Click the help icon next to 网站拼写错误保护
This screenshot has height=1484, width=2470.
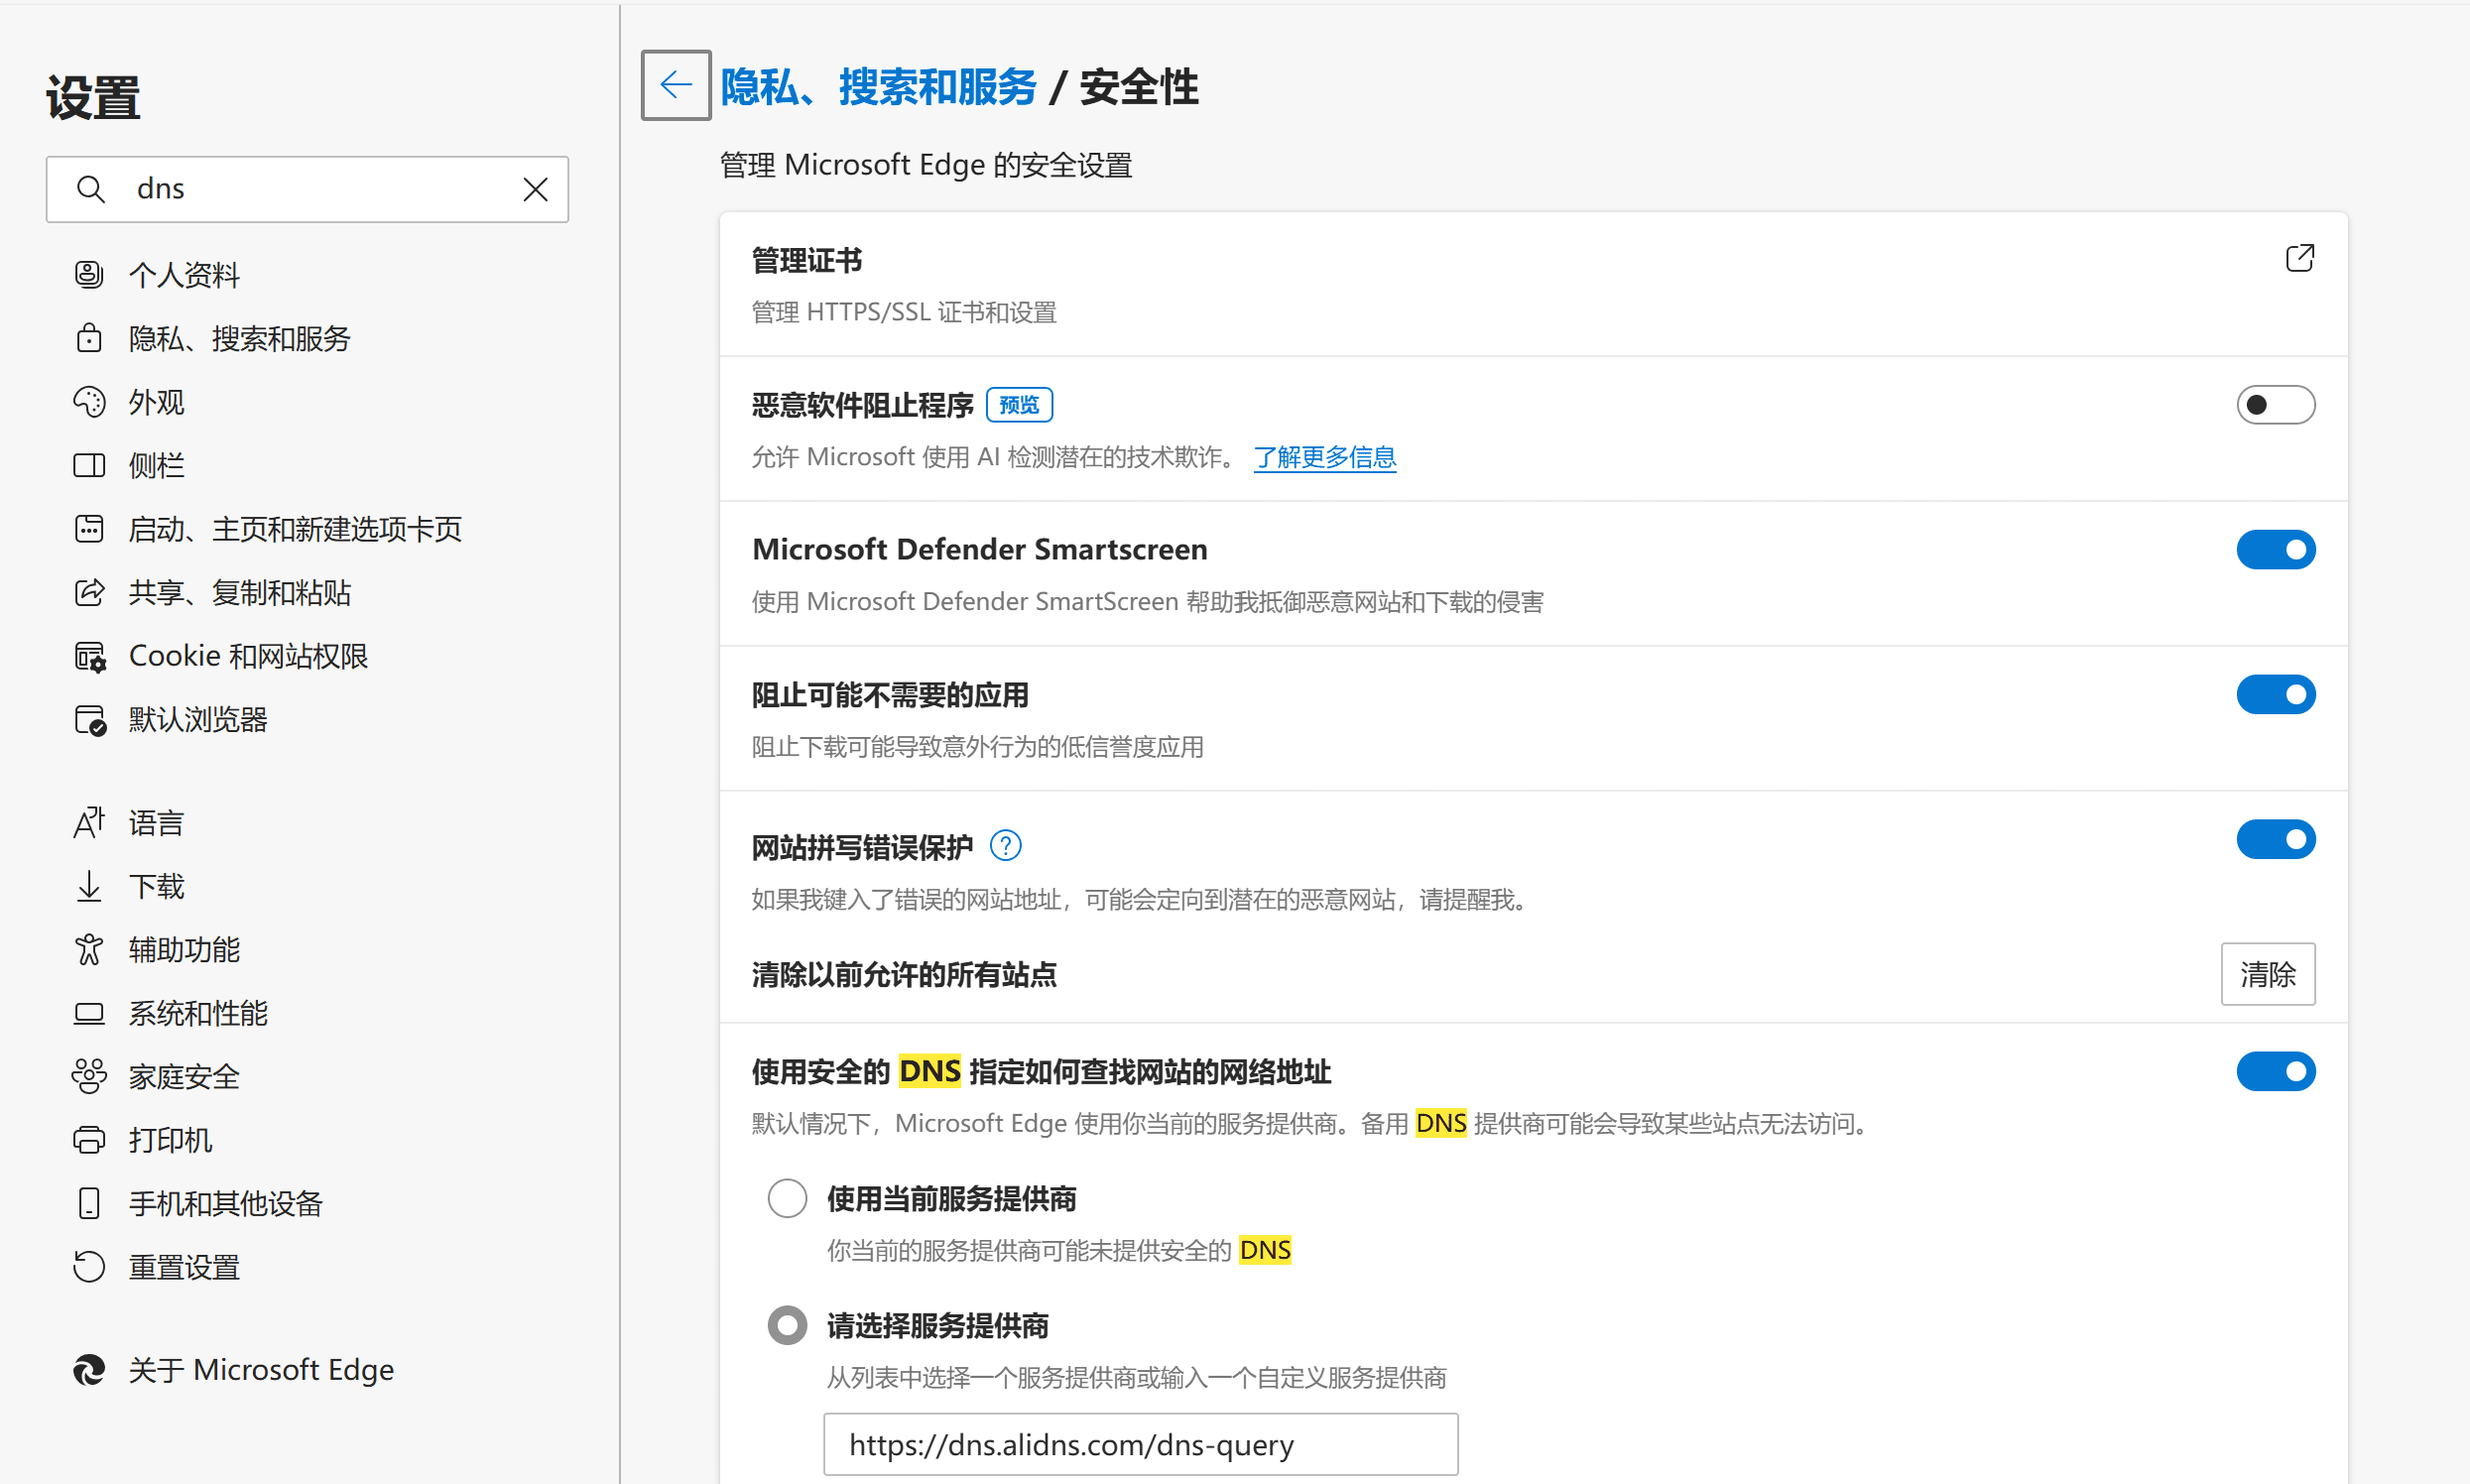click(1005, 846)
